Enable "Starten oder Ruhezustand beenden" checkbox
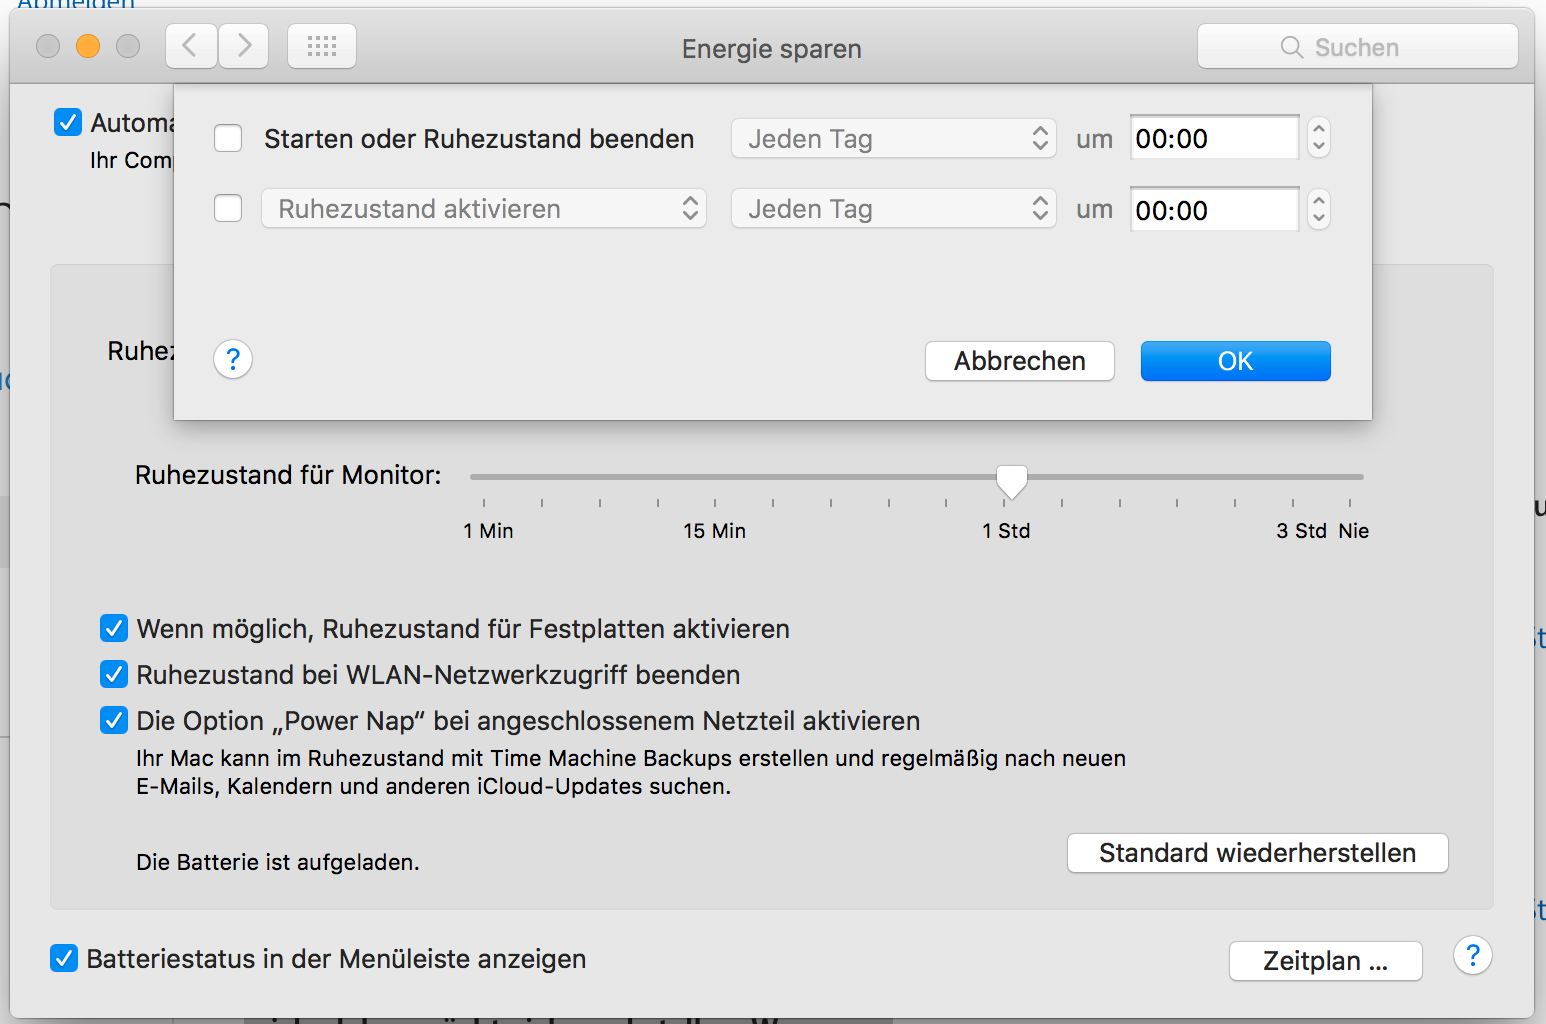This screenshot has height=1024, width=1546. coord(228,138)
